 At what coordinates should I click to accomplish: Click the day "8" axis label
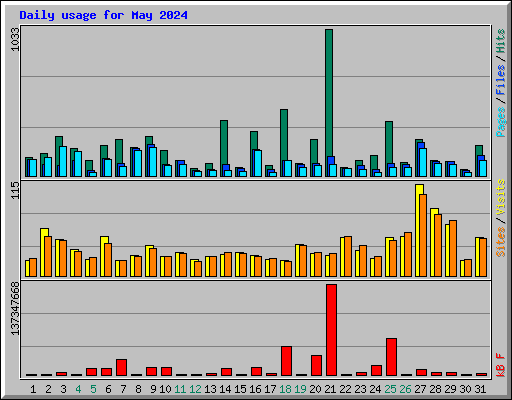(138, 389)
